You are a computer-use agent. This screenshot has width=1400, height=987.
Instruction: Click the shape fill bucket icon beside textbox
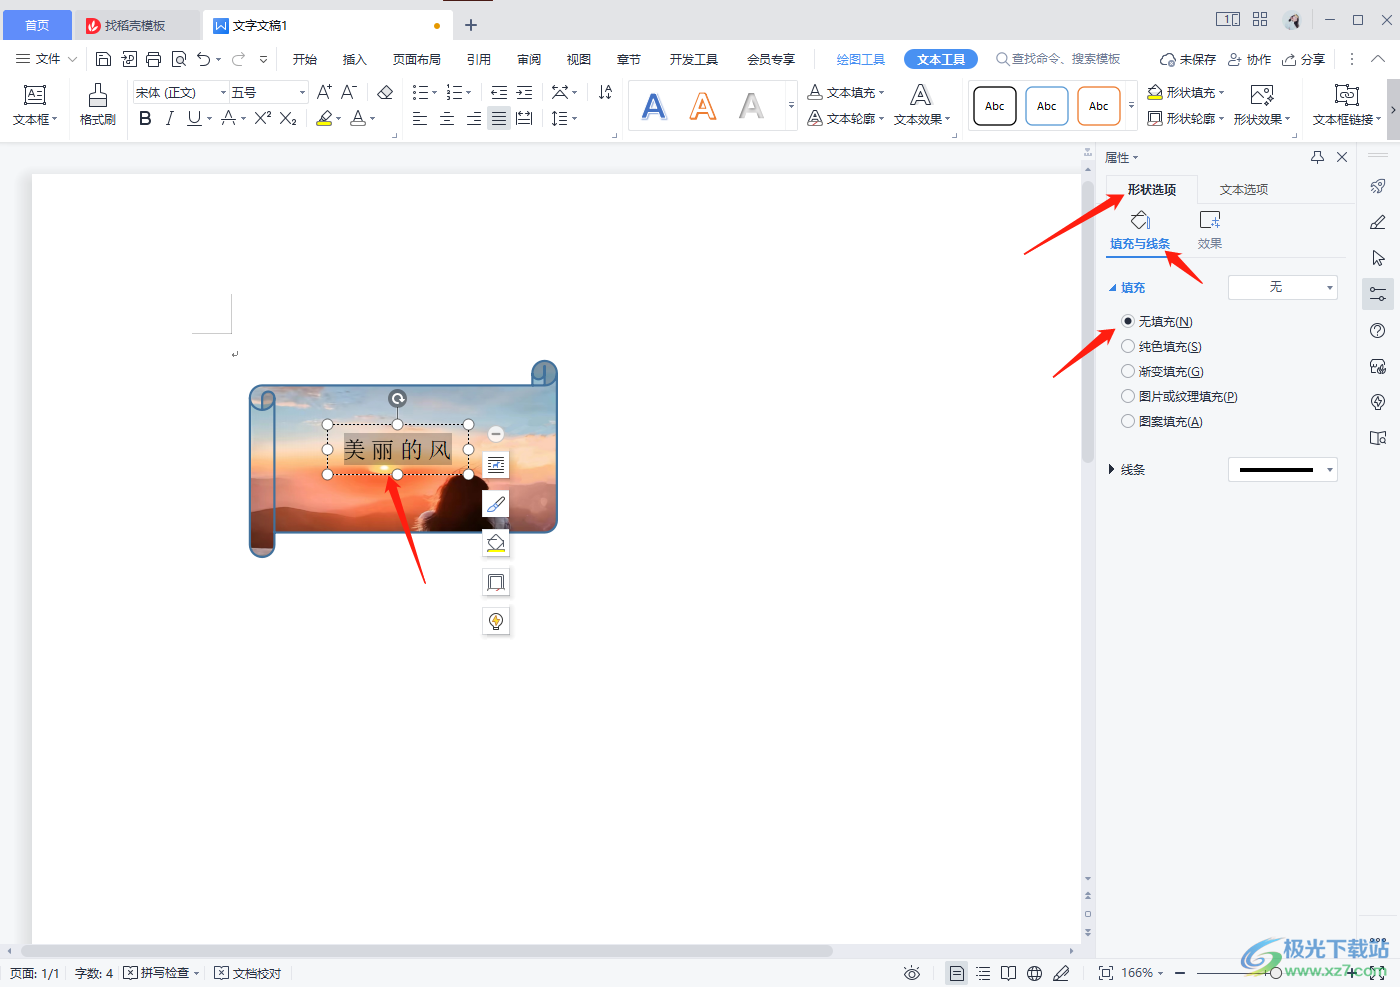pos(496,543)
